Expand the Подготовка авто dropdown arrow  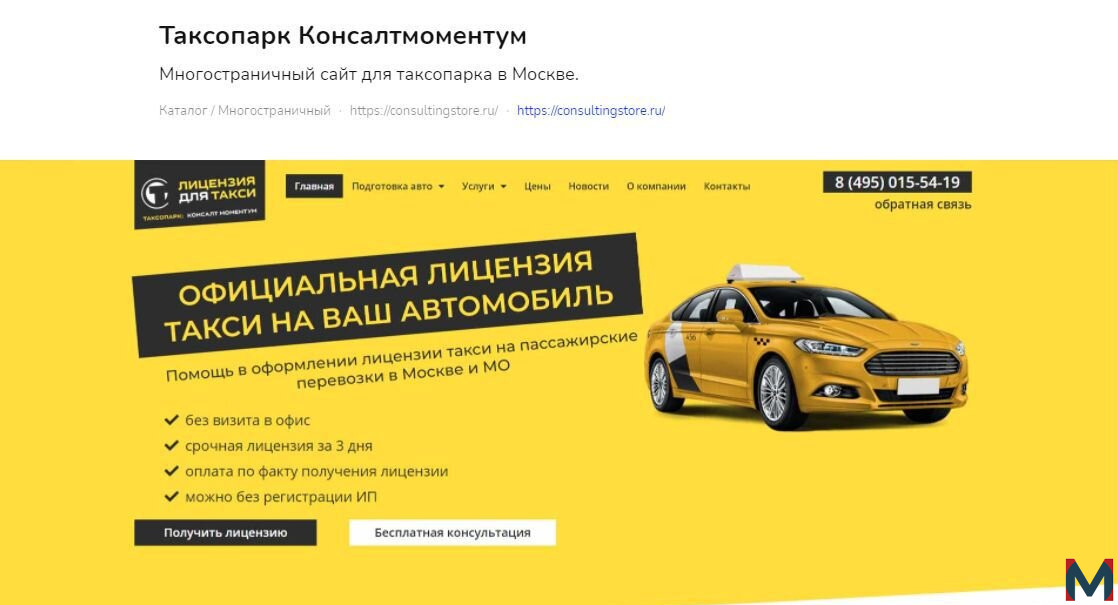(x=441, y=187)
